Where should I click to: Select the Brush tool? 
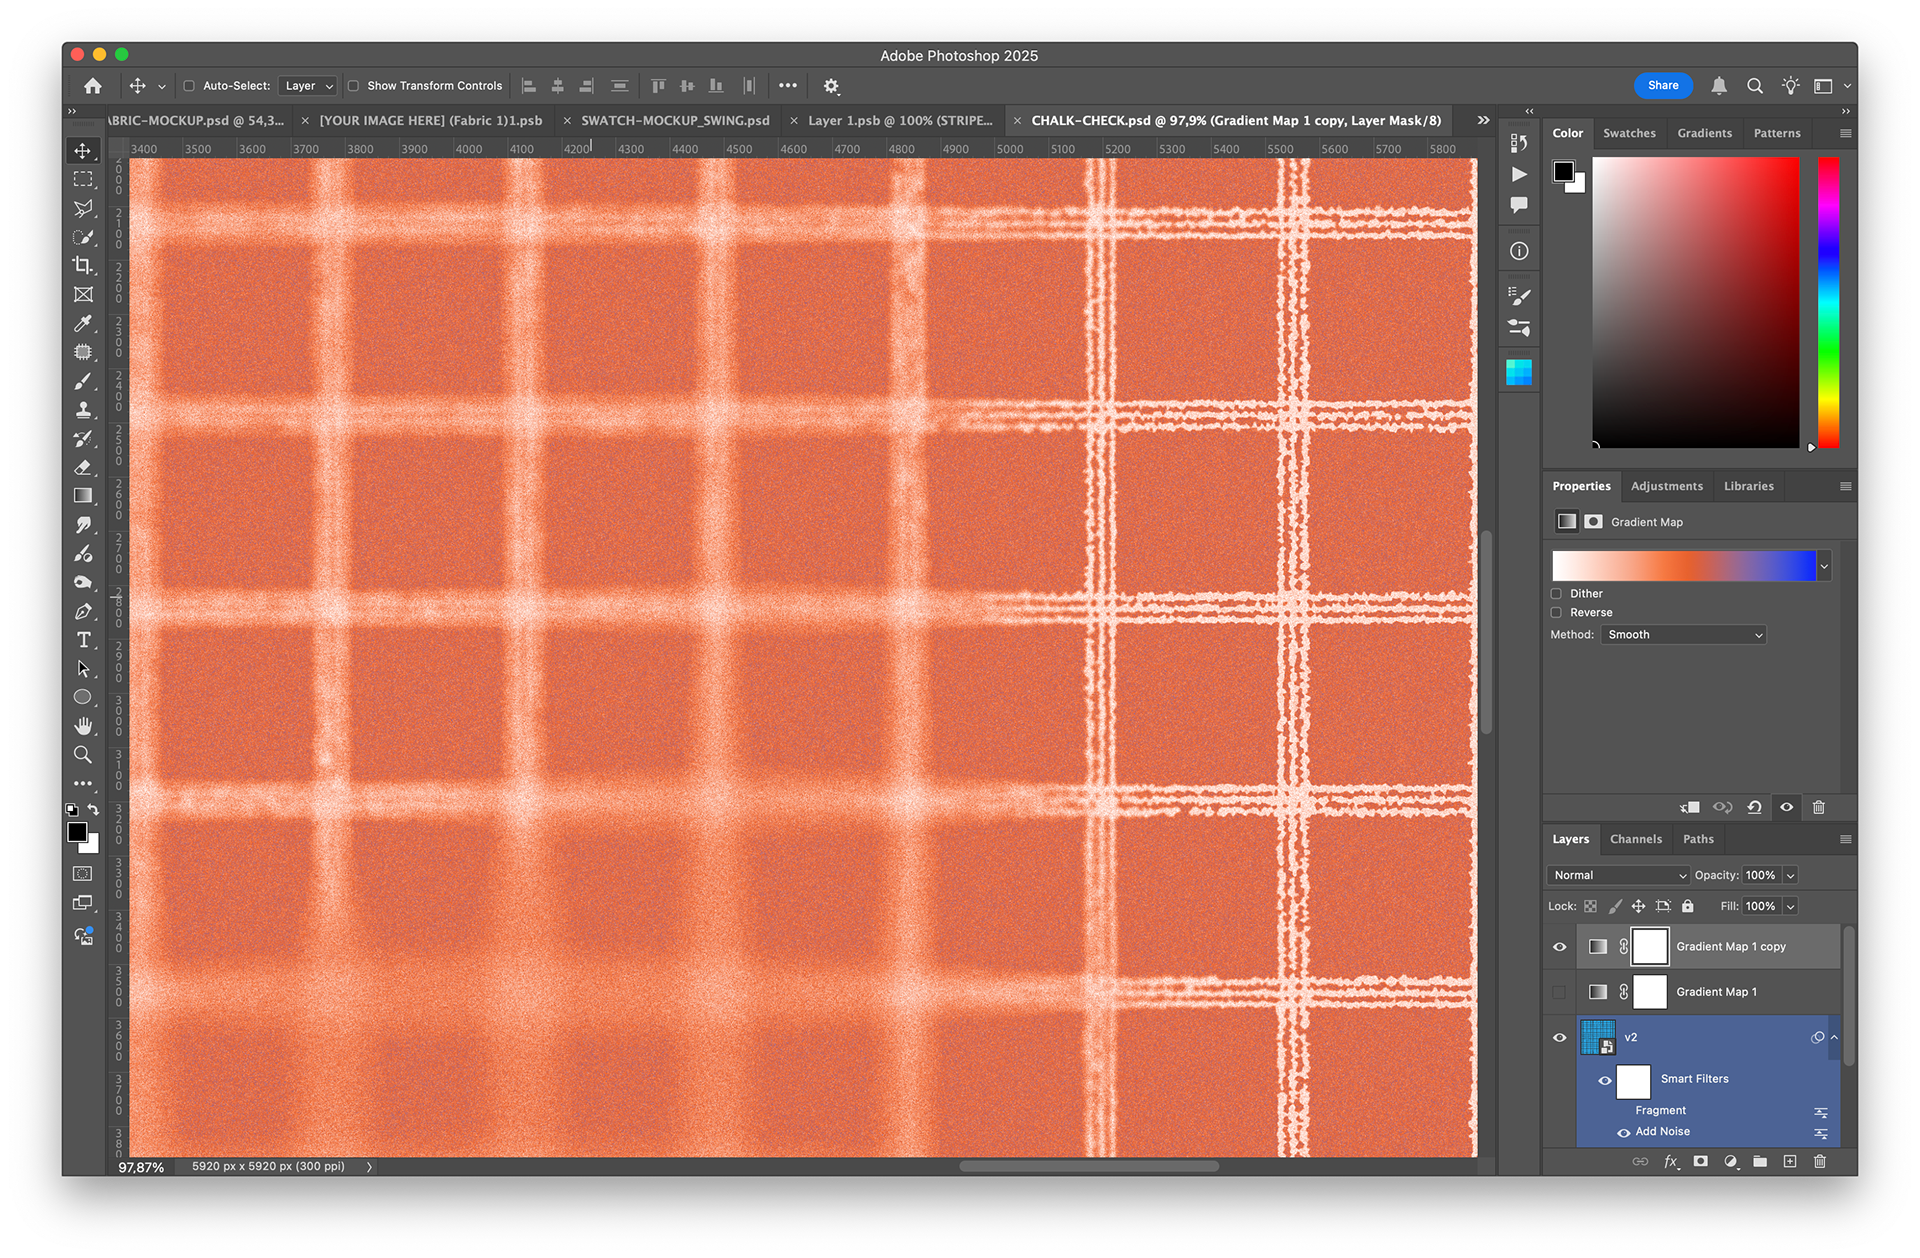point(83,381)
